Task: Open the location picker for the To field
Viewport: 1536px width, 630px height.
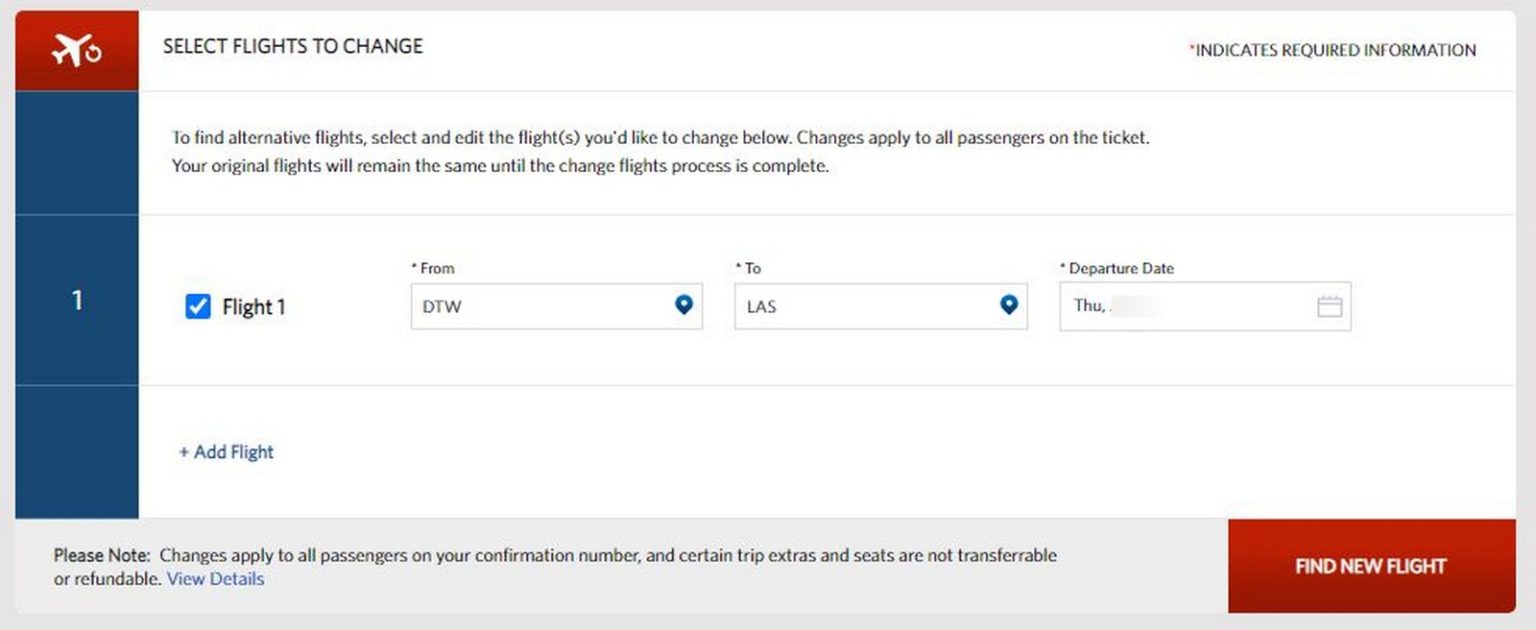Action: [x=1009, y=306]
